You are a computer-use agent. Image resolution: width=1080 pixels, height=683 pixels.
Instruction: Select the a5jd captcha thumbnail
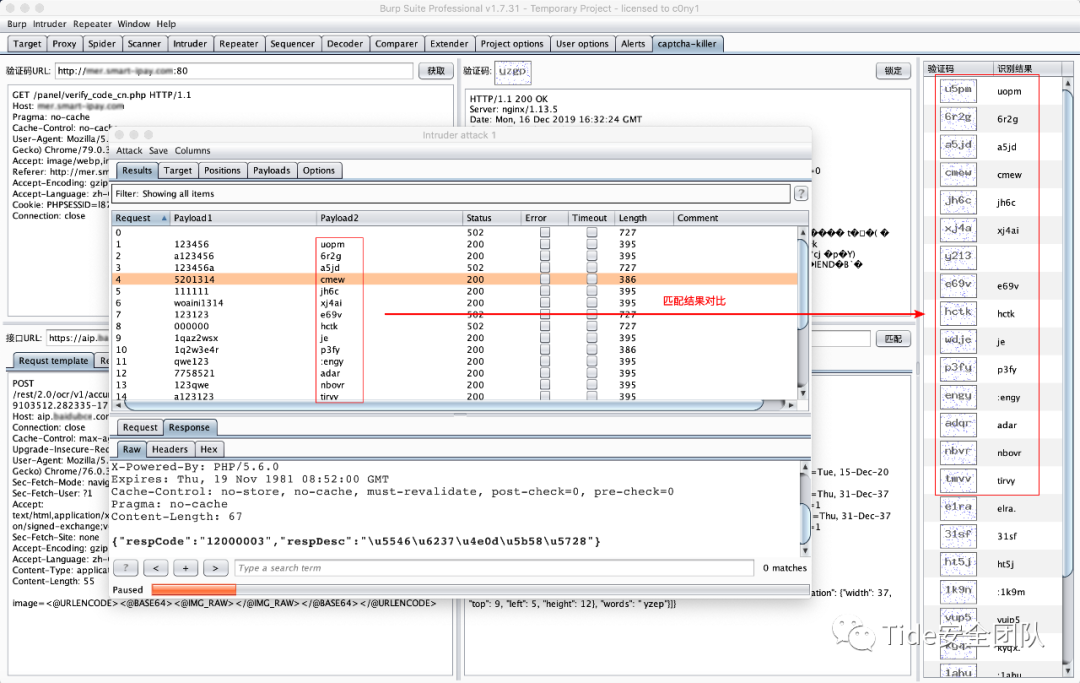pos(958,146)
